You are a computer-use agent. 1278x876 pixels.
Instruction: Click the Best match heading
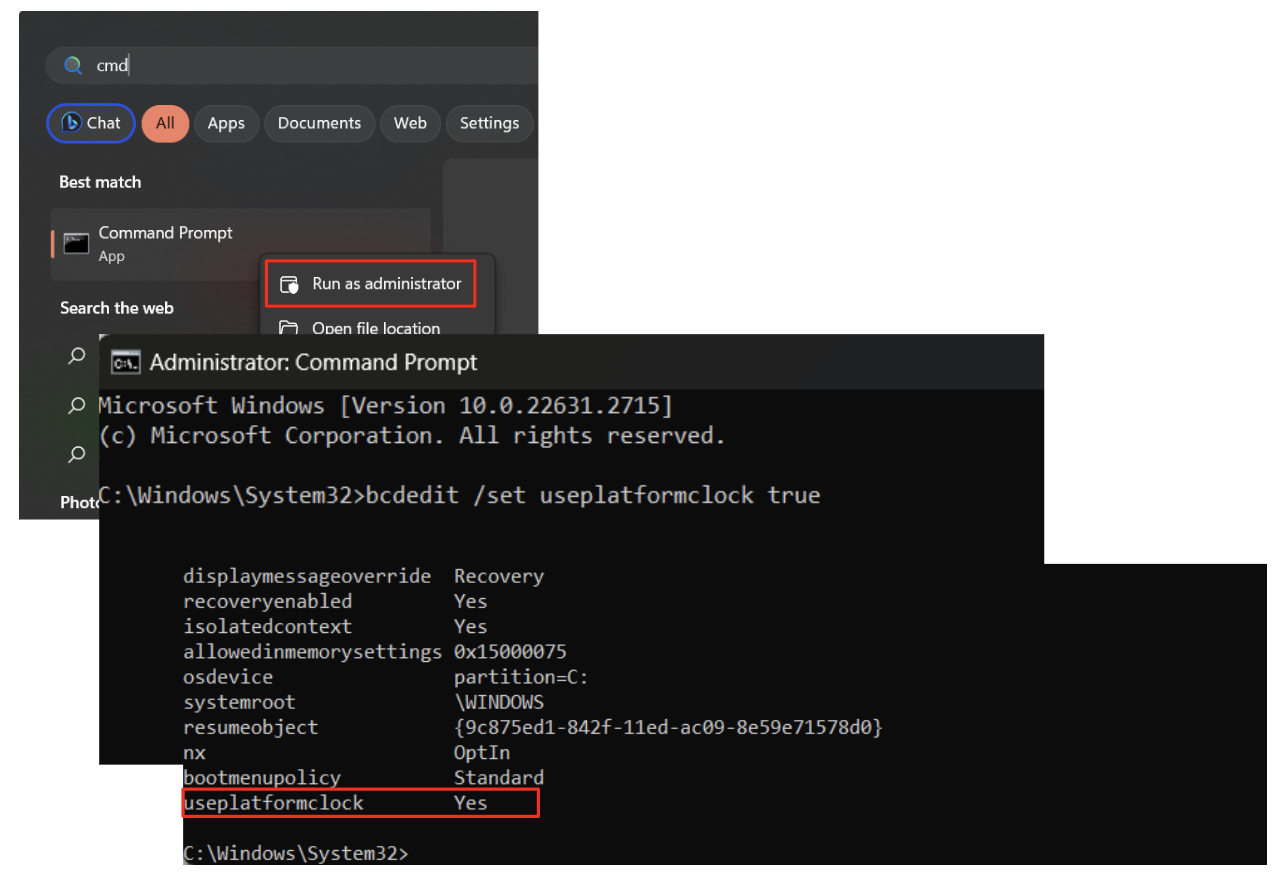[x=100, y=182]
